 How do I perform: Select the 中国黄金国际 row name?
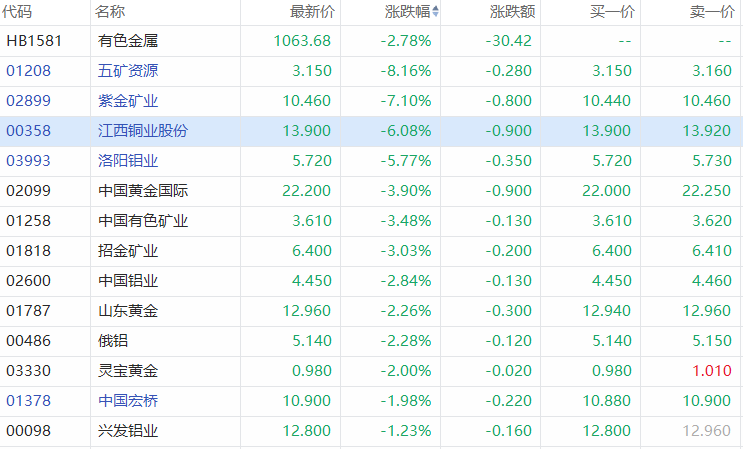143,191
